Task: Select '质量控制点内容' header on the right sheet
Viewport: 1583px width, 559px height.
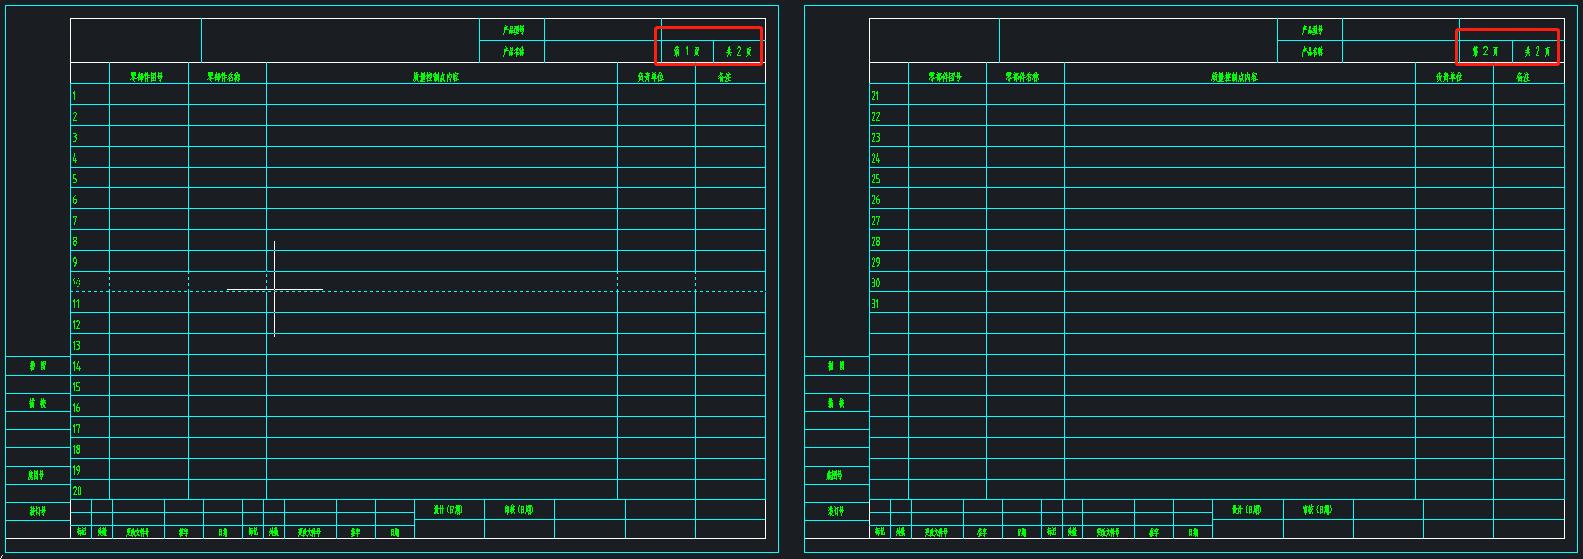Action: [x=1234, y=77]
